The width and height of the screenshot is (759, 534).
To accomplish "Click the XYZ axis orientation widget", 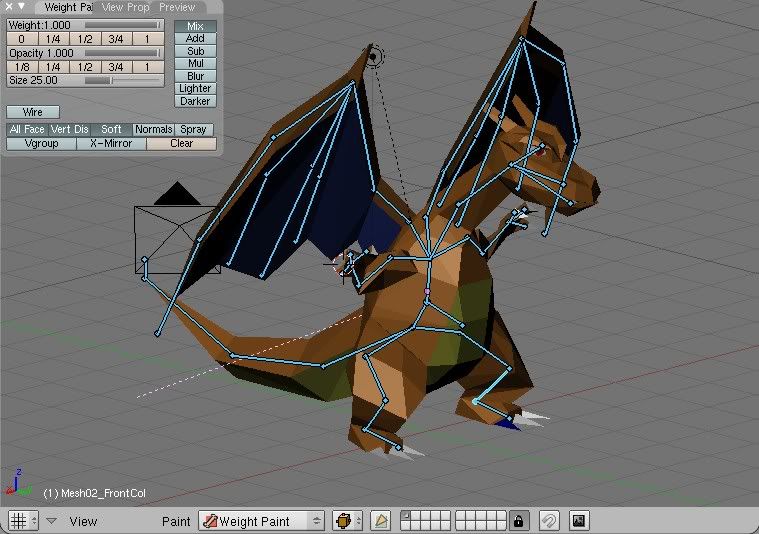I will pos(18,482).
